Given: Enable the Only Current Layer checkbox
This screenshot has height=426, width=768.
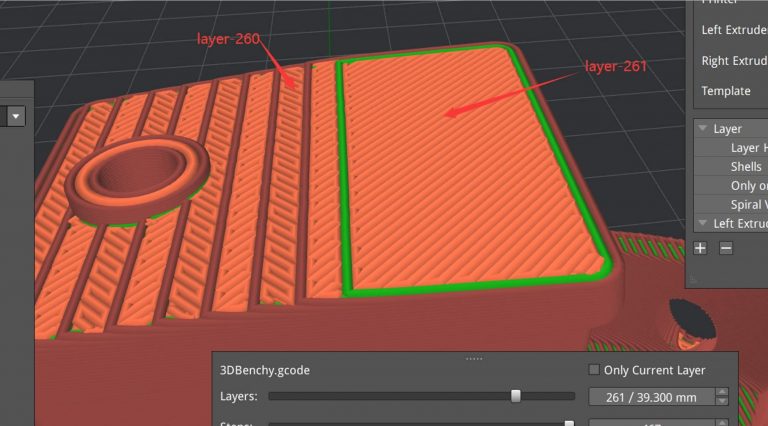Looking at the screenshot, I should click(594, 370).
